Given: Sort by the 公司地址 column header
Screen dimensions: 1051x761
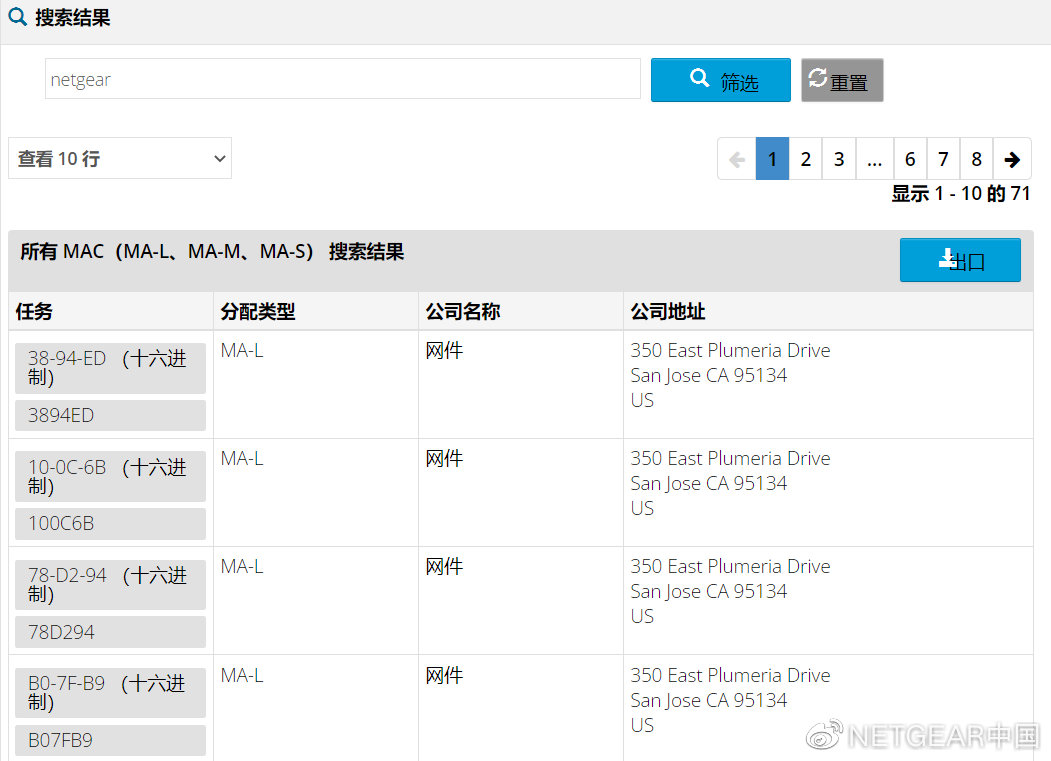Looking at the screenshot, I should (668, 312).
